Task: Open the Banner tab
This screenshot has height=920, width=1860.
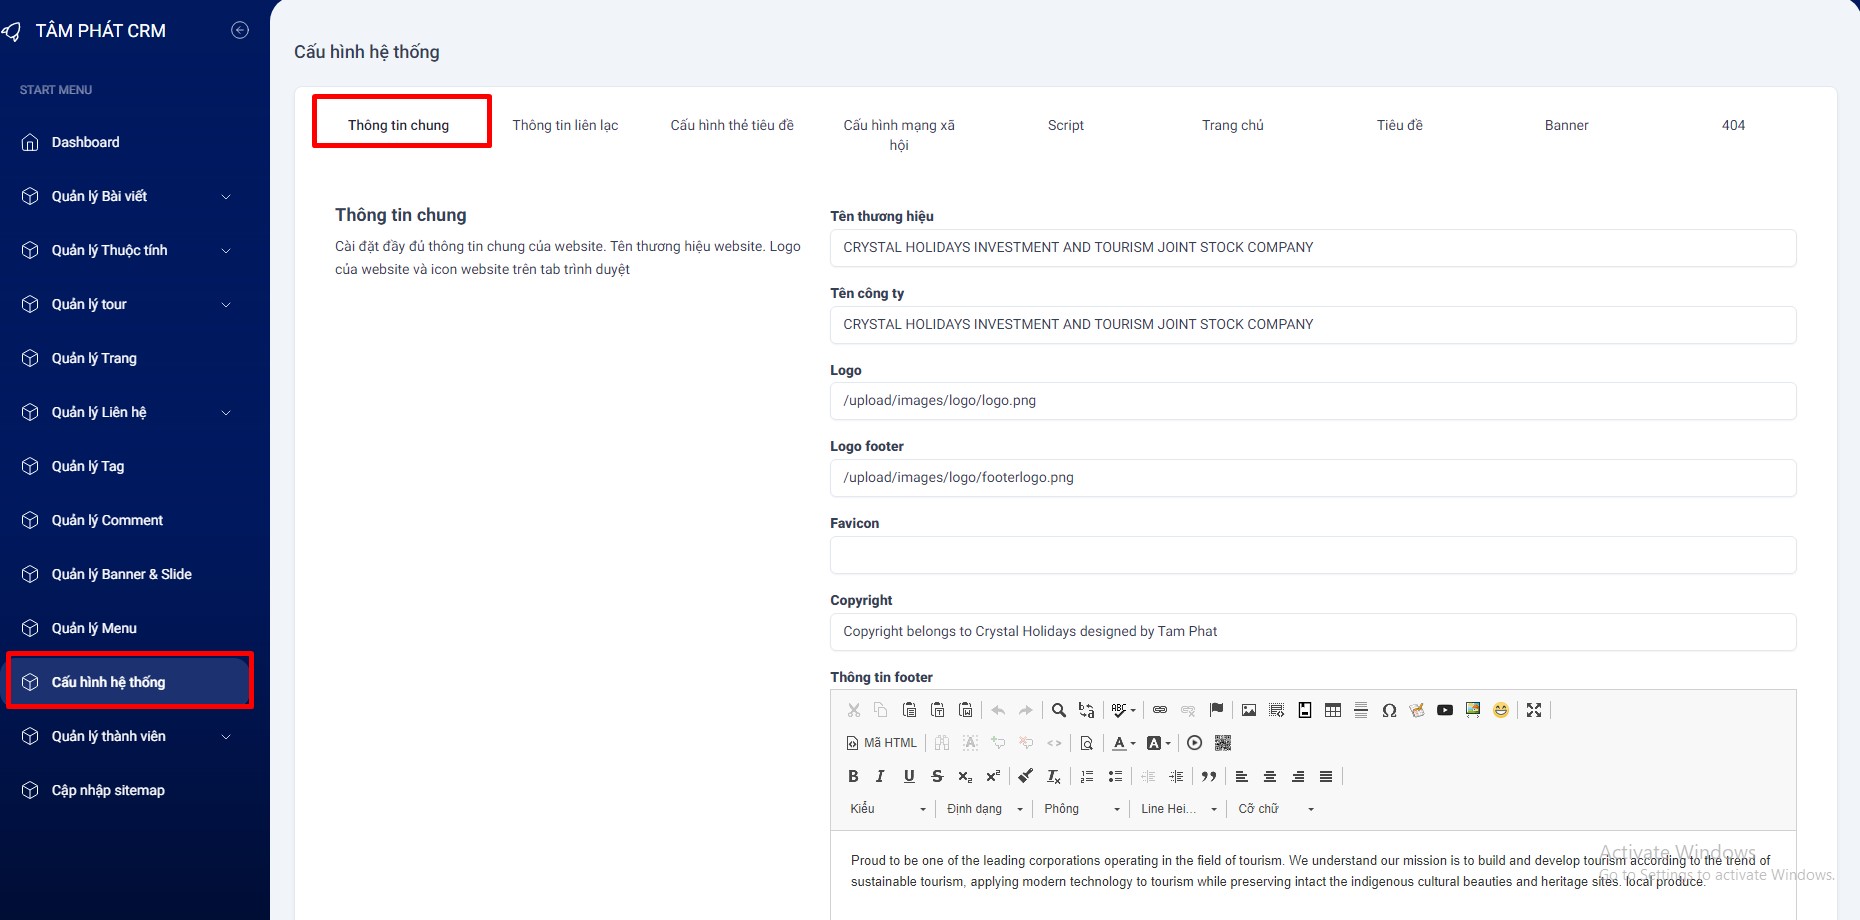Action: 1566,125
